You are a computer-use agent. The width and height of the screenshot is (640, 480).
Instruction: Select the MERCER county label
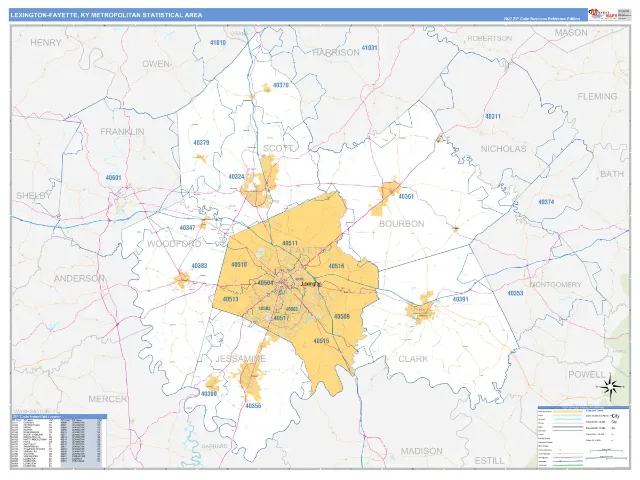[x=108, y=399]
